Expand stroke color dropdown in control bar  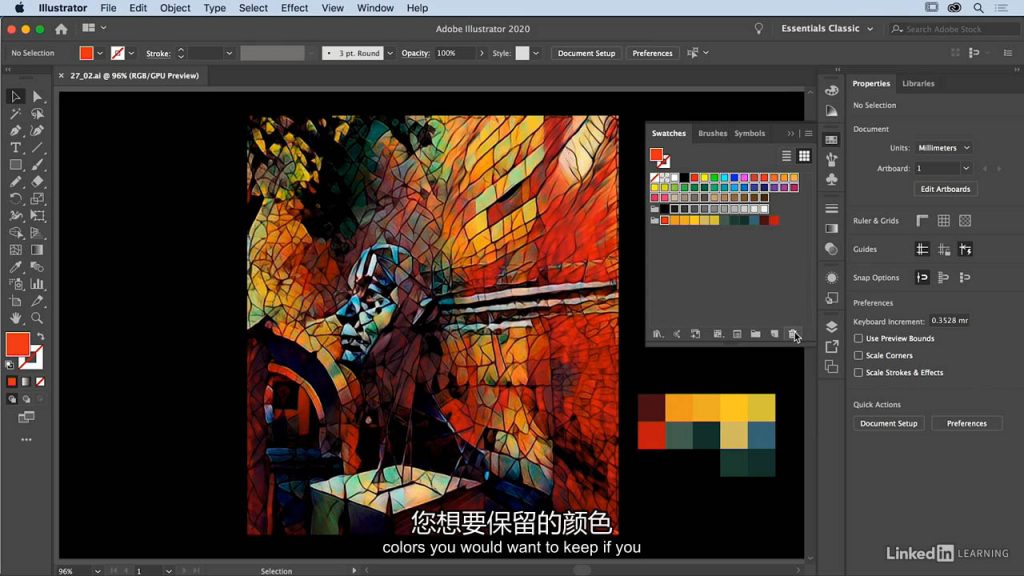(131, 54)
